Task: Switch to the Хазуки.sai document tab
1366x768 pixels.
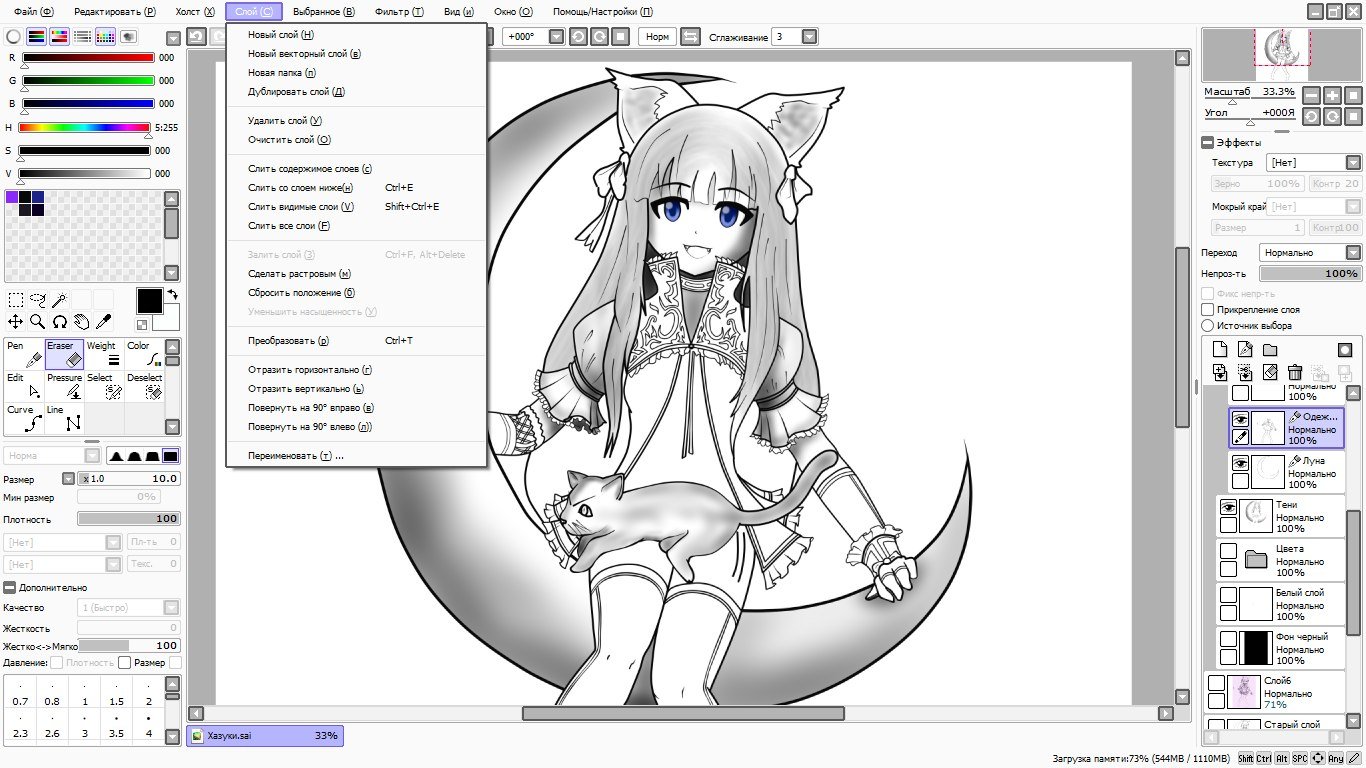Action: point(265,736)
